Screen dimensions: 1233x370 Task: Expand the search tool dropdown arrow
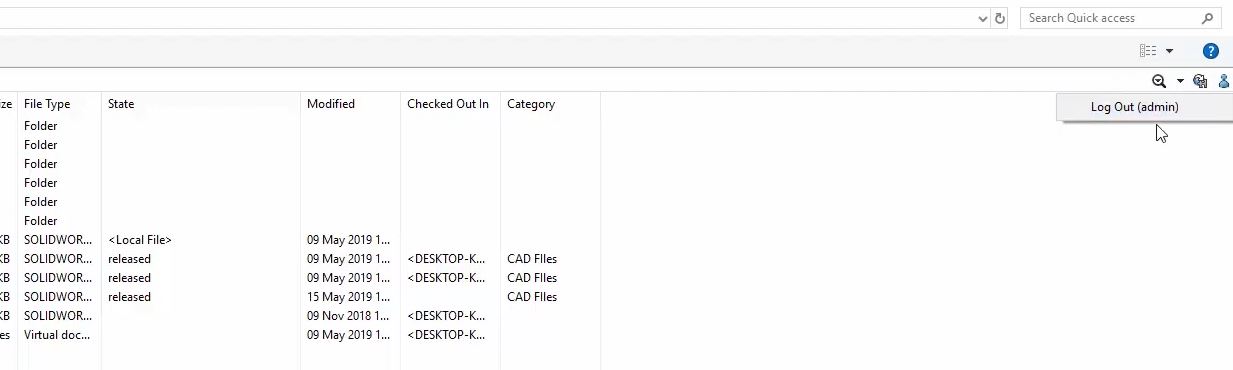pos(1180,81)
